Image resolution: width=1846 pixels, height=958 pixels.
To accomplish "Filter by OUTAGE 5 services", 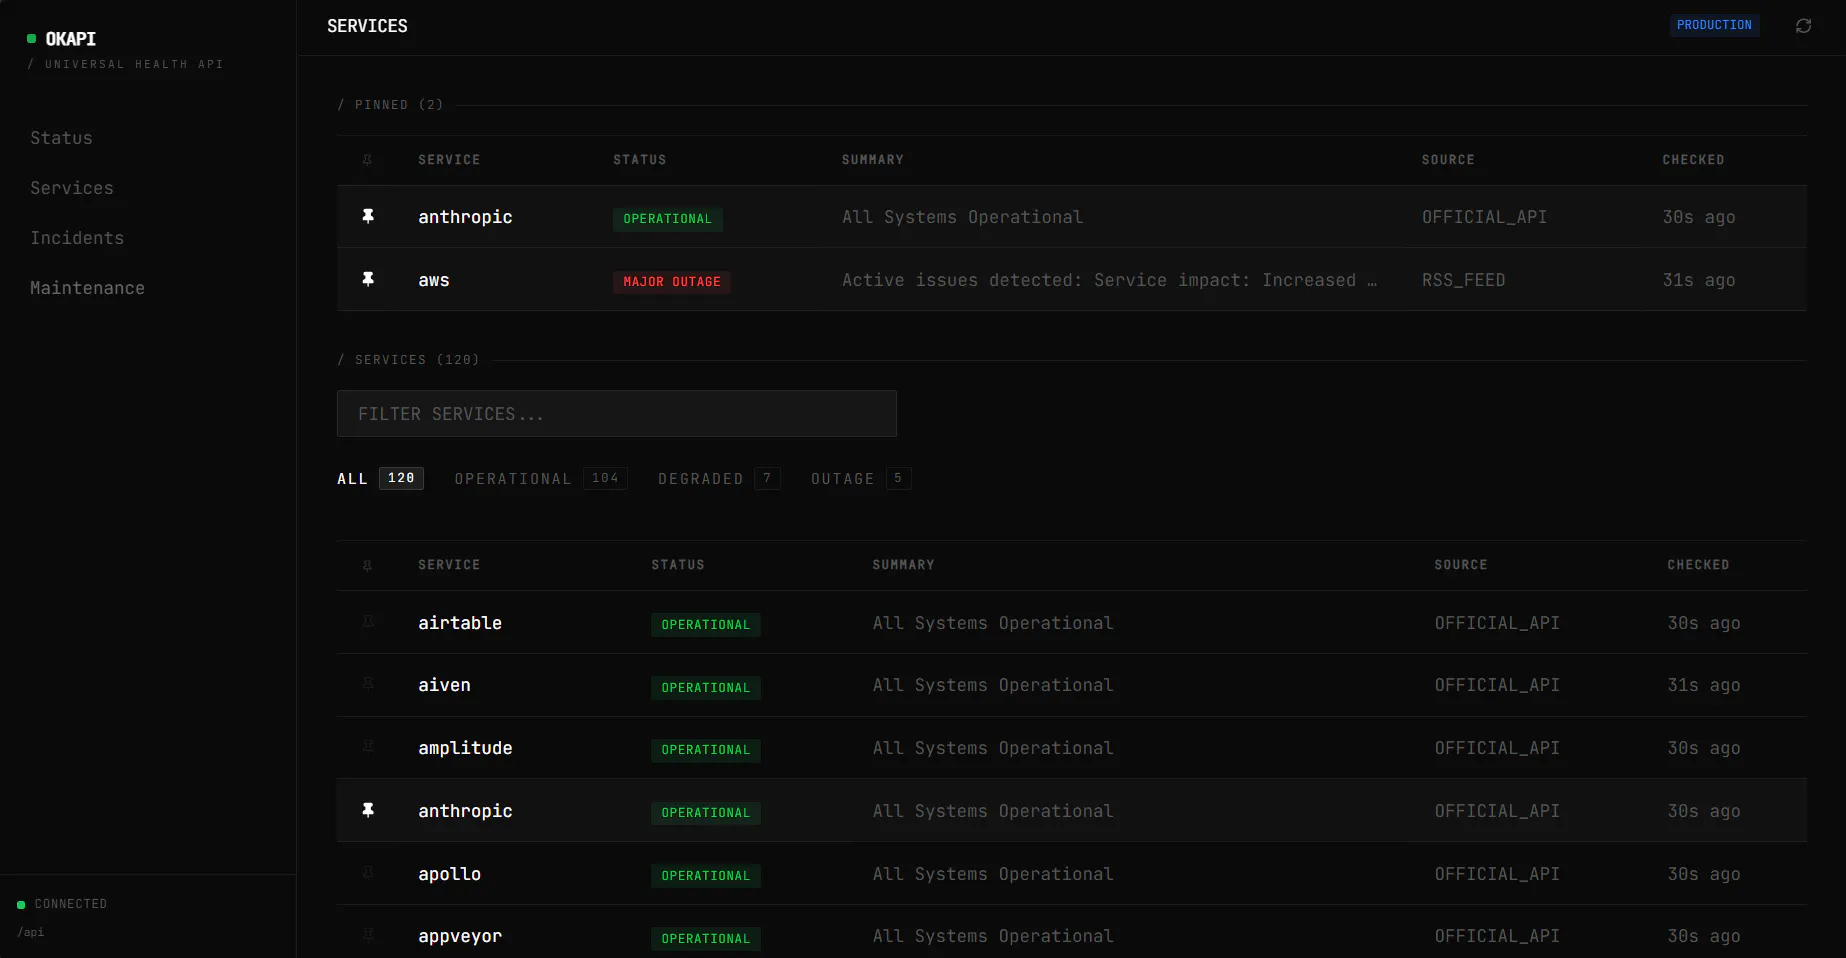I will 861,478.
